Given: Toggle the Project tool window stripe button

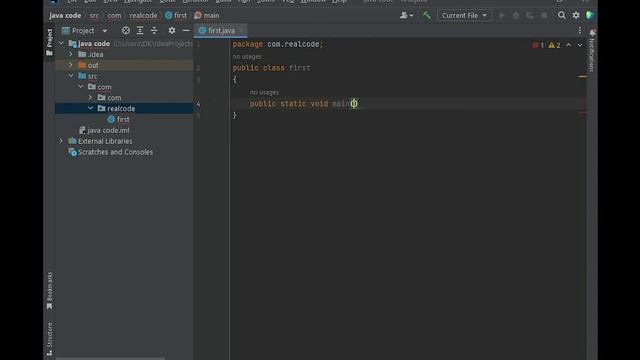Looking at the screenshot, I should click(49, 42).
